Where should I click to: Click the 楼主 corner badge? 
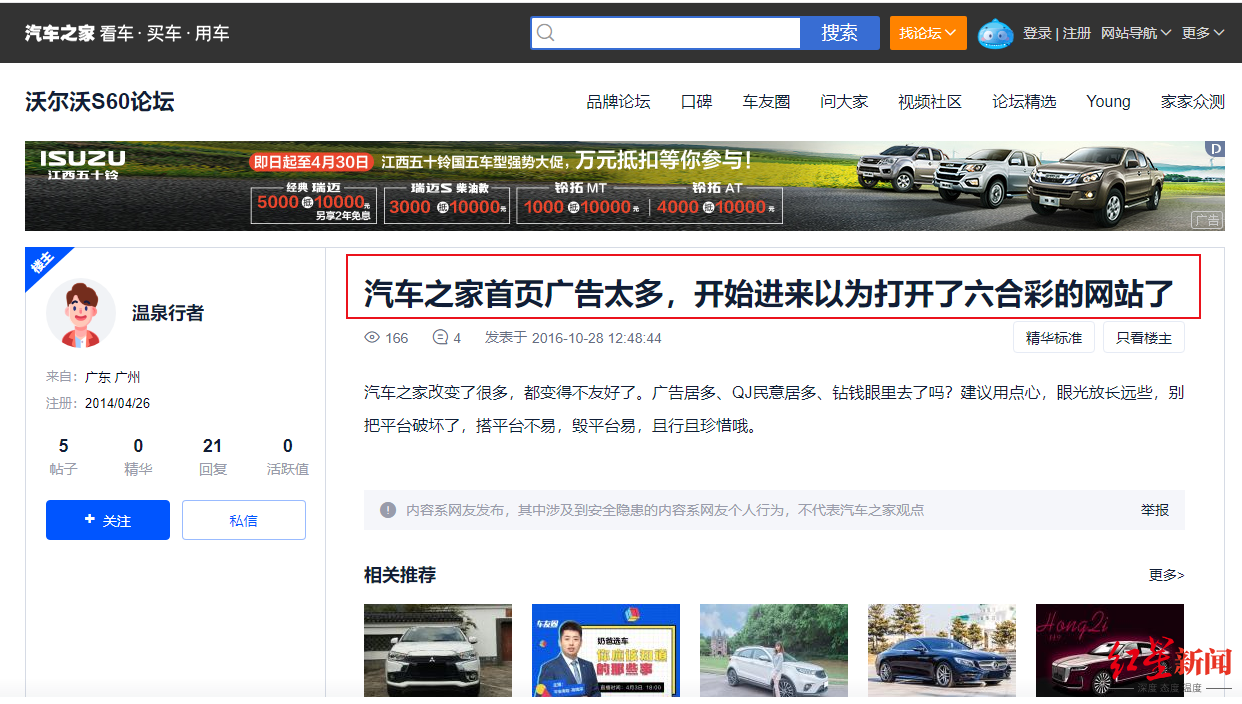click(42, 265)
